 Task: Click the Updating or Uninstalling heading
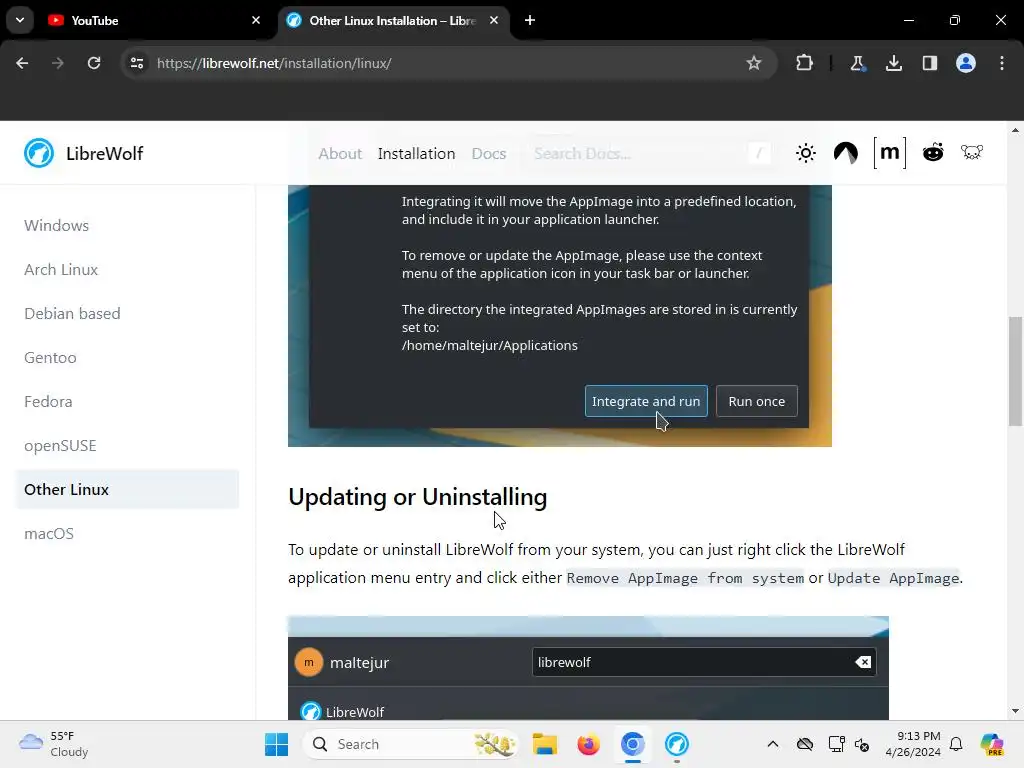click(x=417, y=497)
